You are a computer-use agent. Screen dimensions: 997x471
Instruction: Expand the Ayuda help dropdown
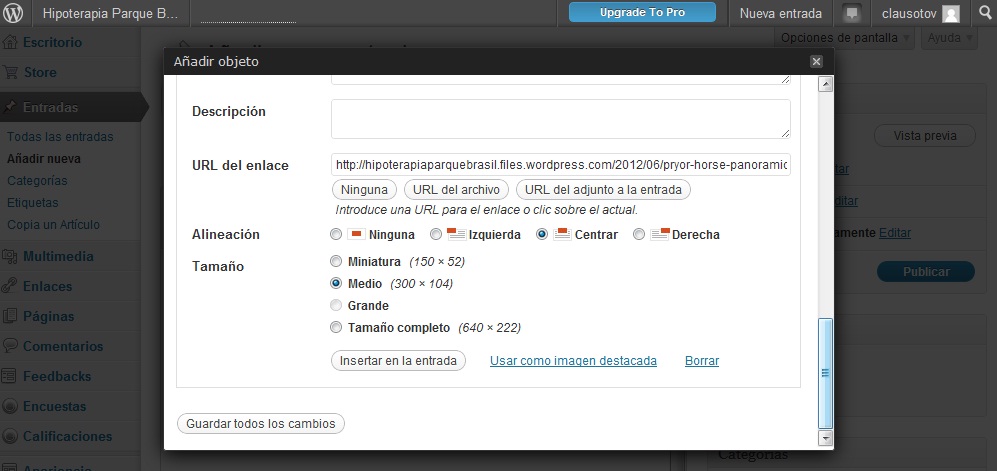949,38
